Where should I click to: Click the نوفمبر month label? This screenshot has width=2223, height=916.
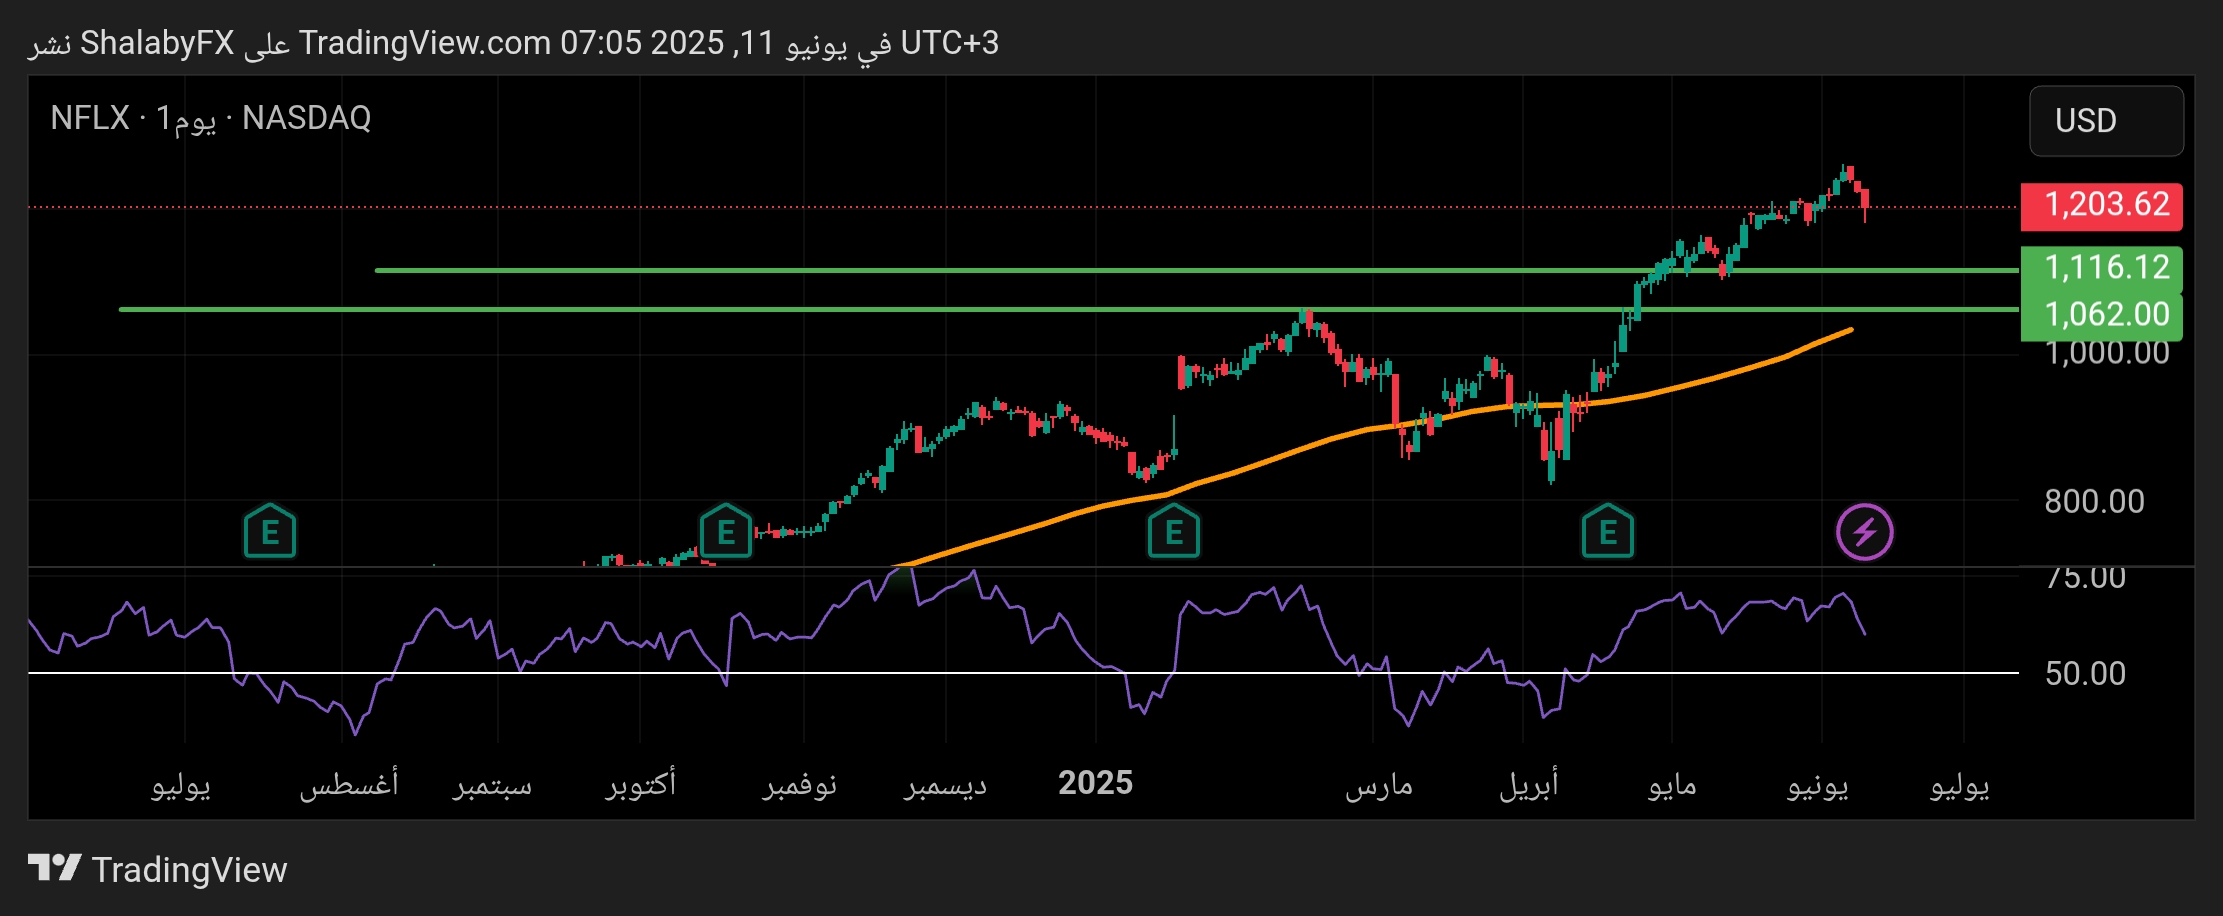(800, 785)
